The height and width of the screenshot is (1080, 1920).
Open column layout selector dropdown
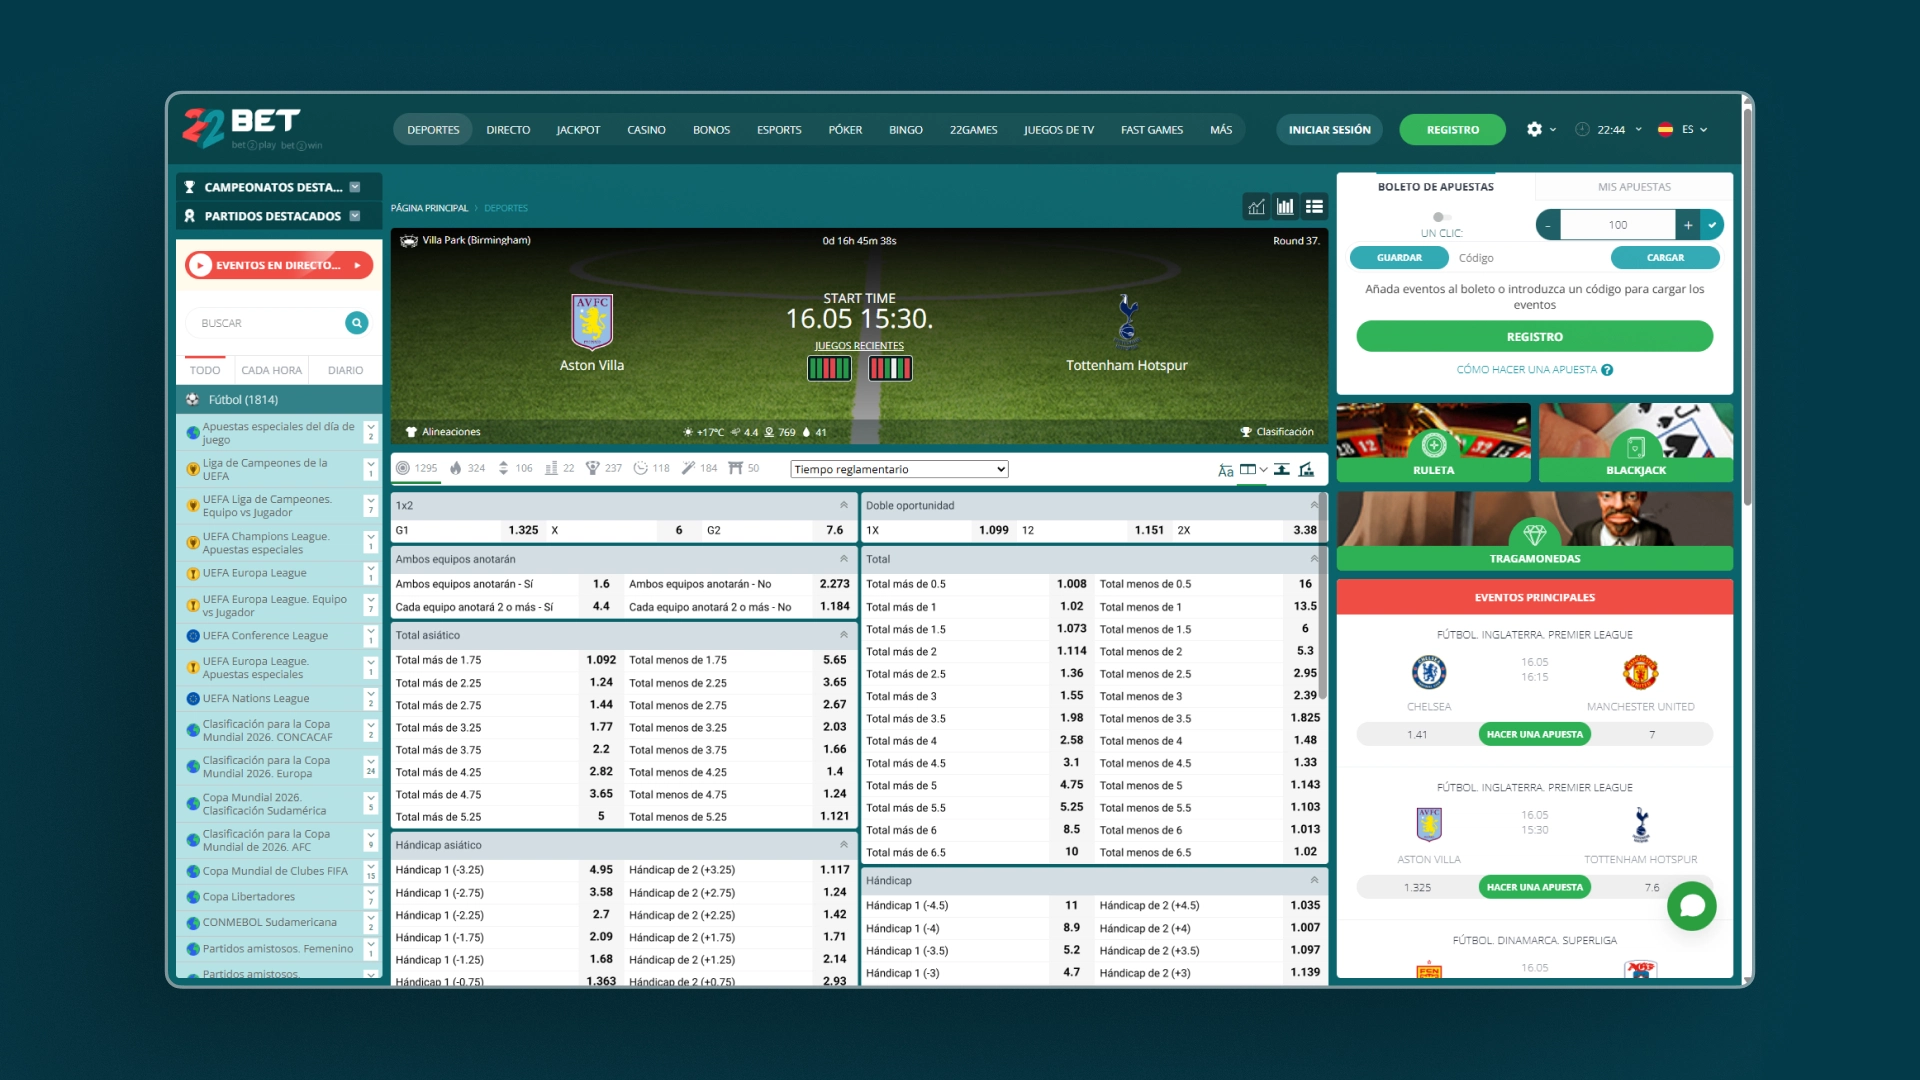[1254, 470]
